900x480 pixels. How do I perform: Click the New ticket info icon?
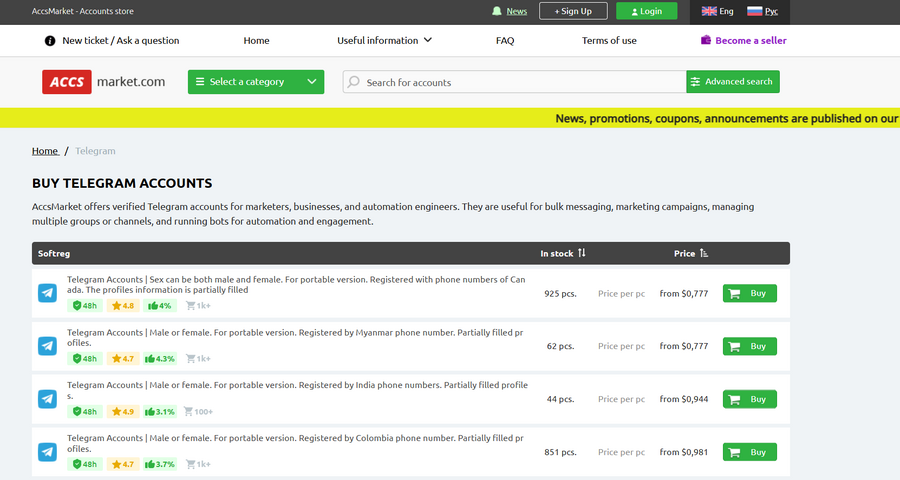(50, 41)
